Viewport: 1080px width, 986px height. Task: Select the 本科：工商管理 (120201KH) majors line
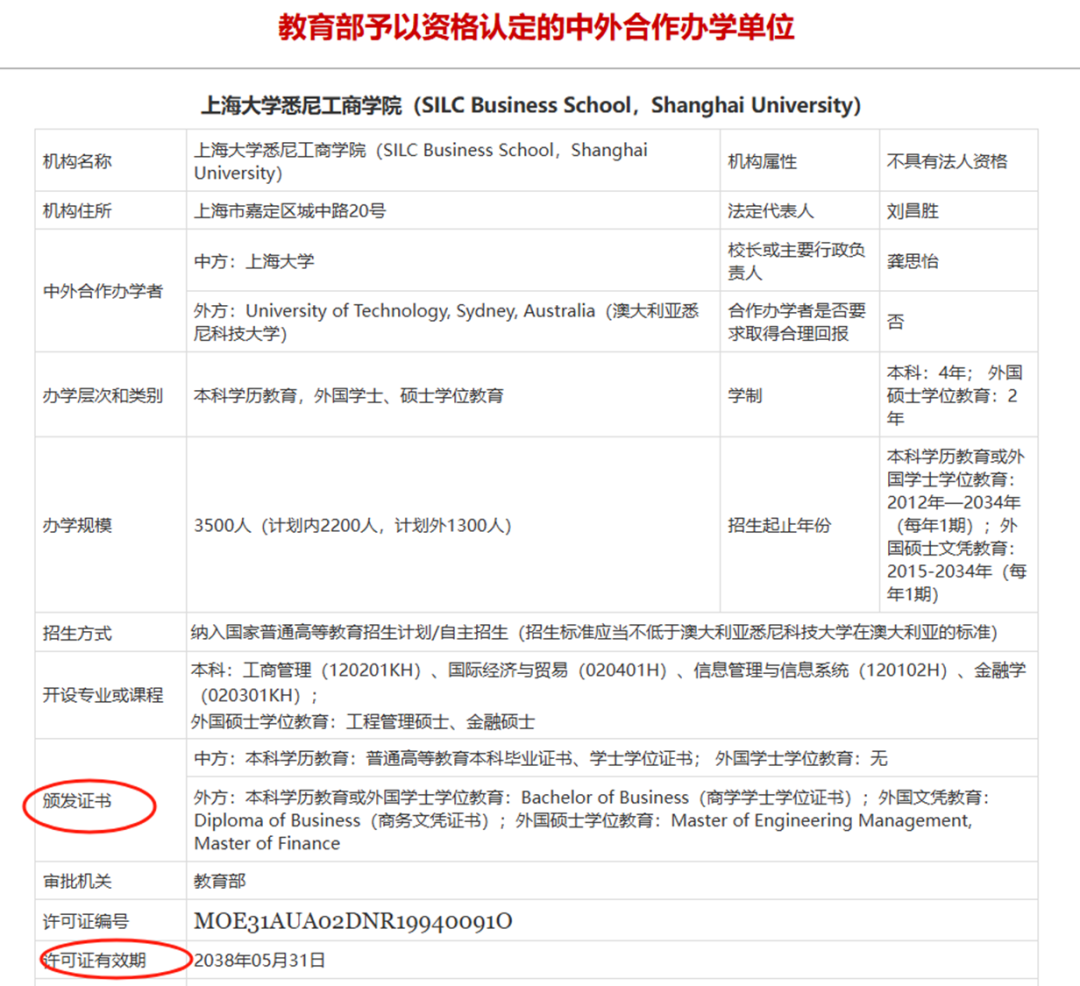[609, 682]
